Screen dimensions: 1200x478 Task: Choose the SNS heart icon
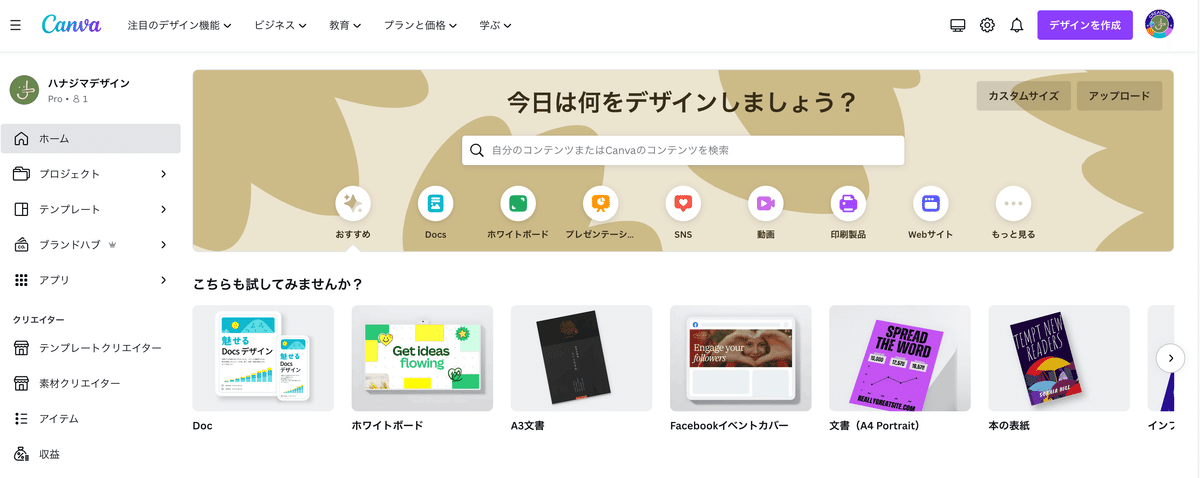pos(683,203)
